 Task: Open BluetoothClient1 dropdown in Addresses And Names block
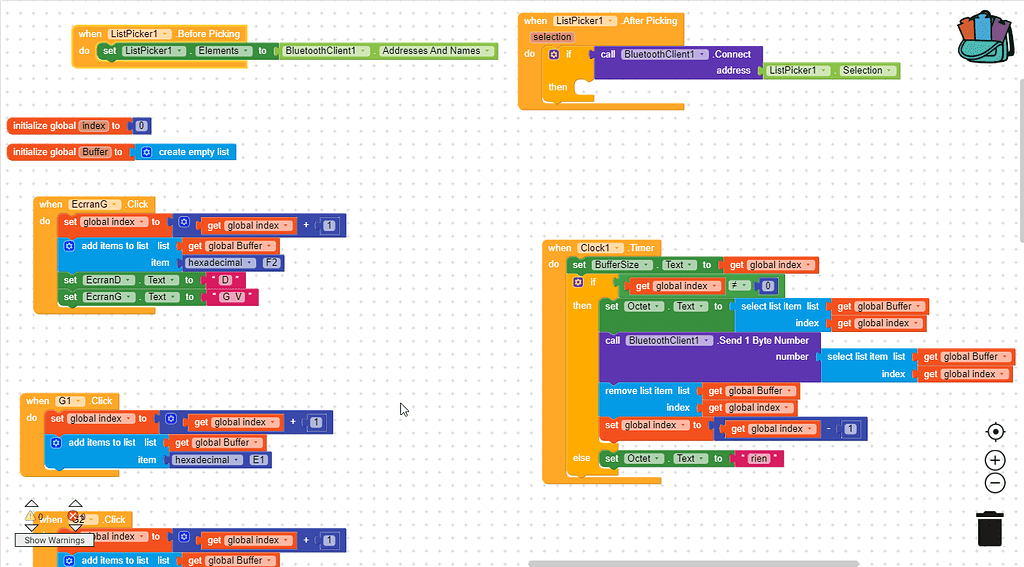pos(327,51)
